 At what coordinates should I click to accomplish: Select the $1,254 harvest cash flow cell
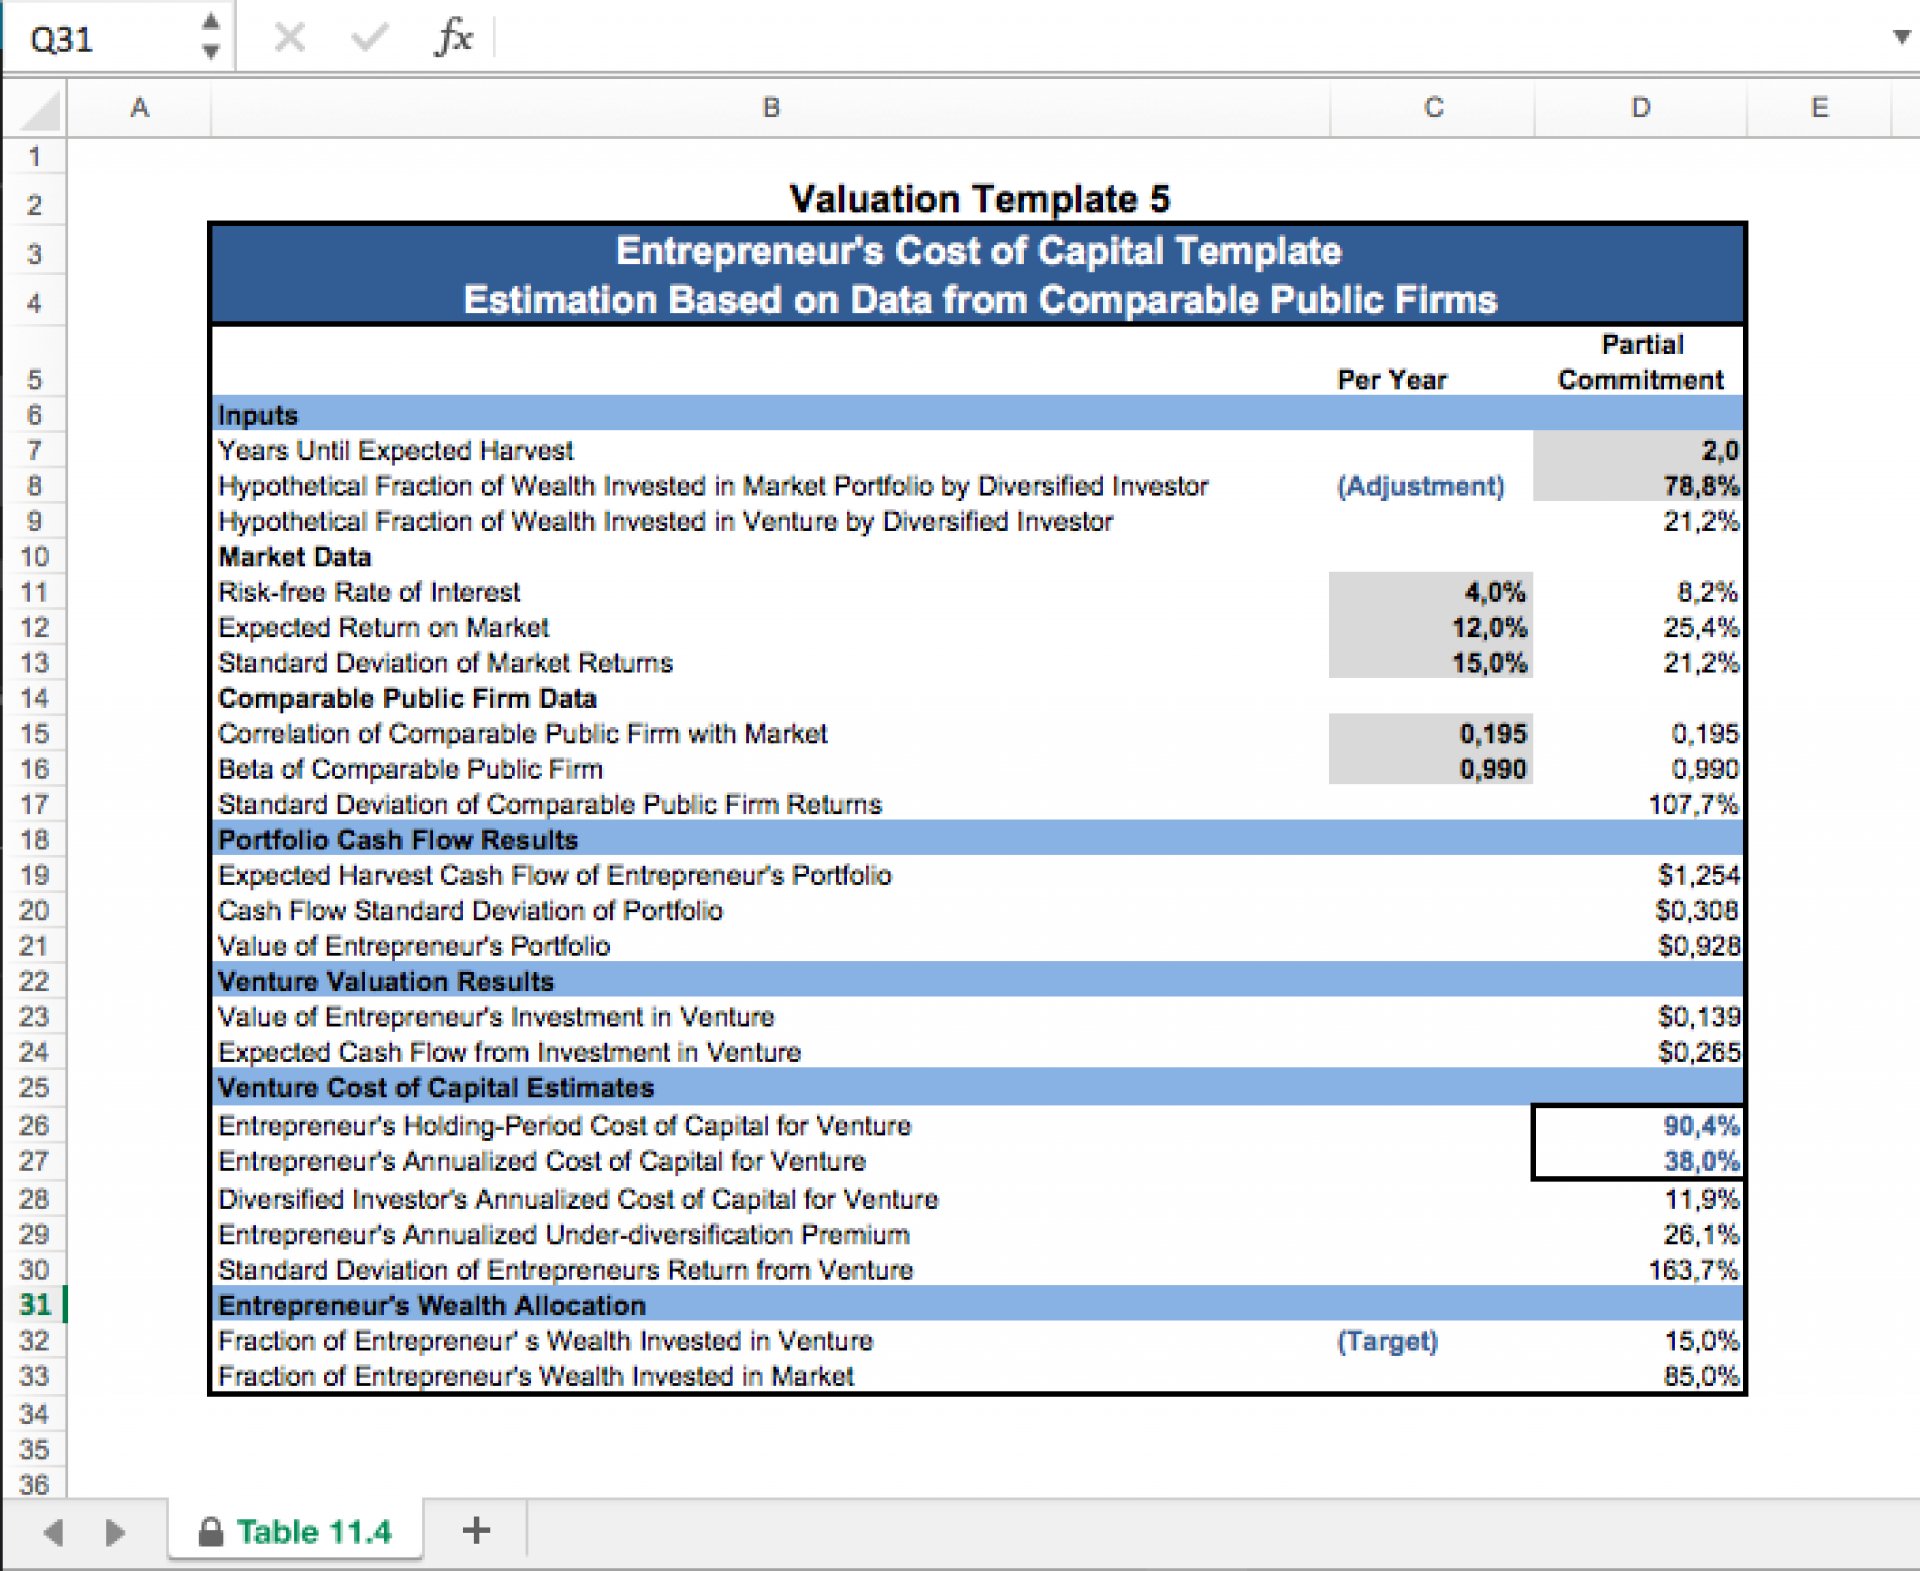[1639, 875]
